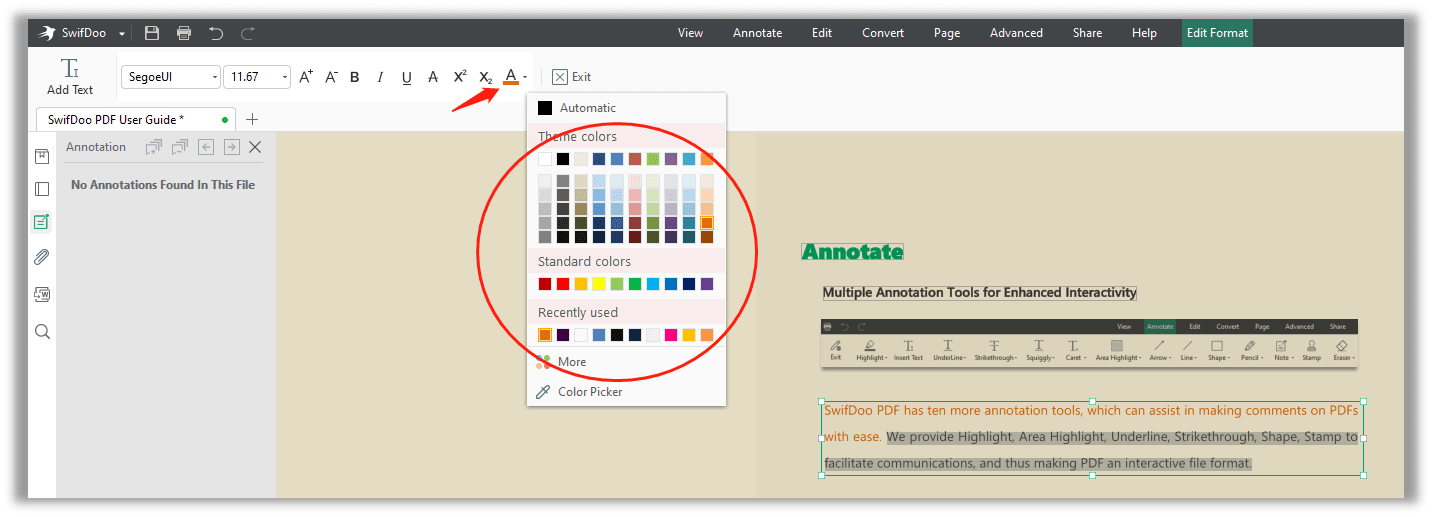Toggle Italic formatting
1432x517 pixels.
[x=380, y=77]
